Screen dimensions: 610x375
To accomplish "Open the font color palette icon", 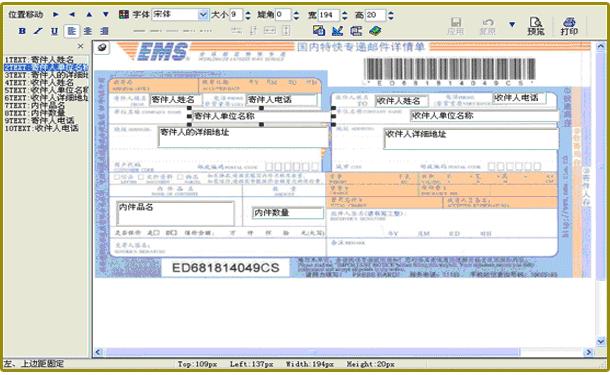I will coord(124,15).
